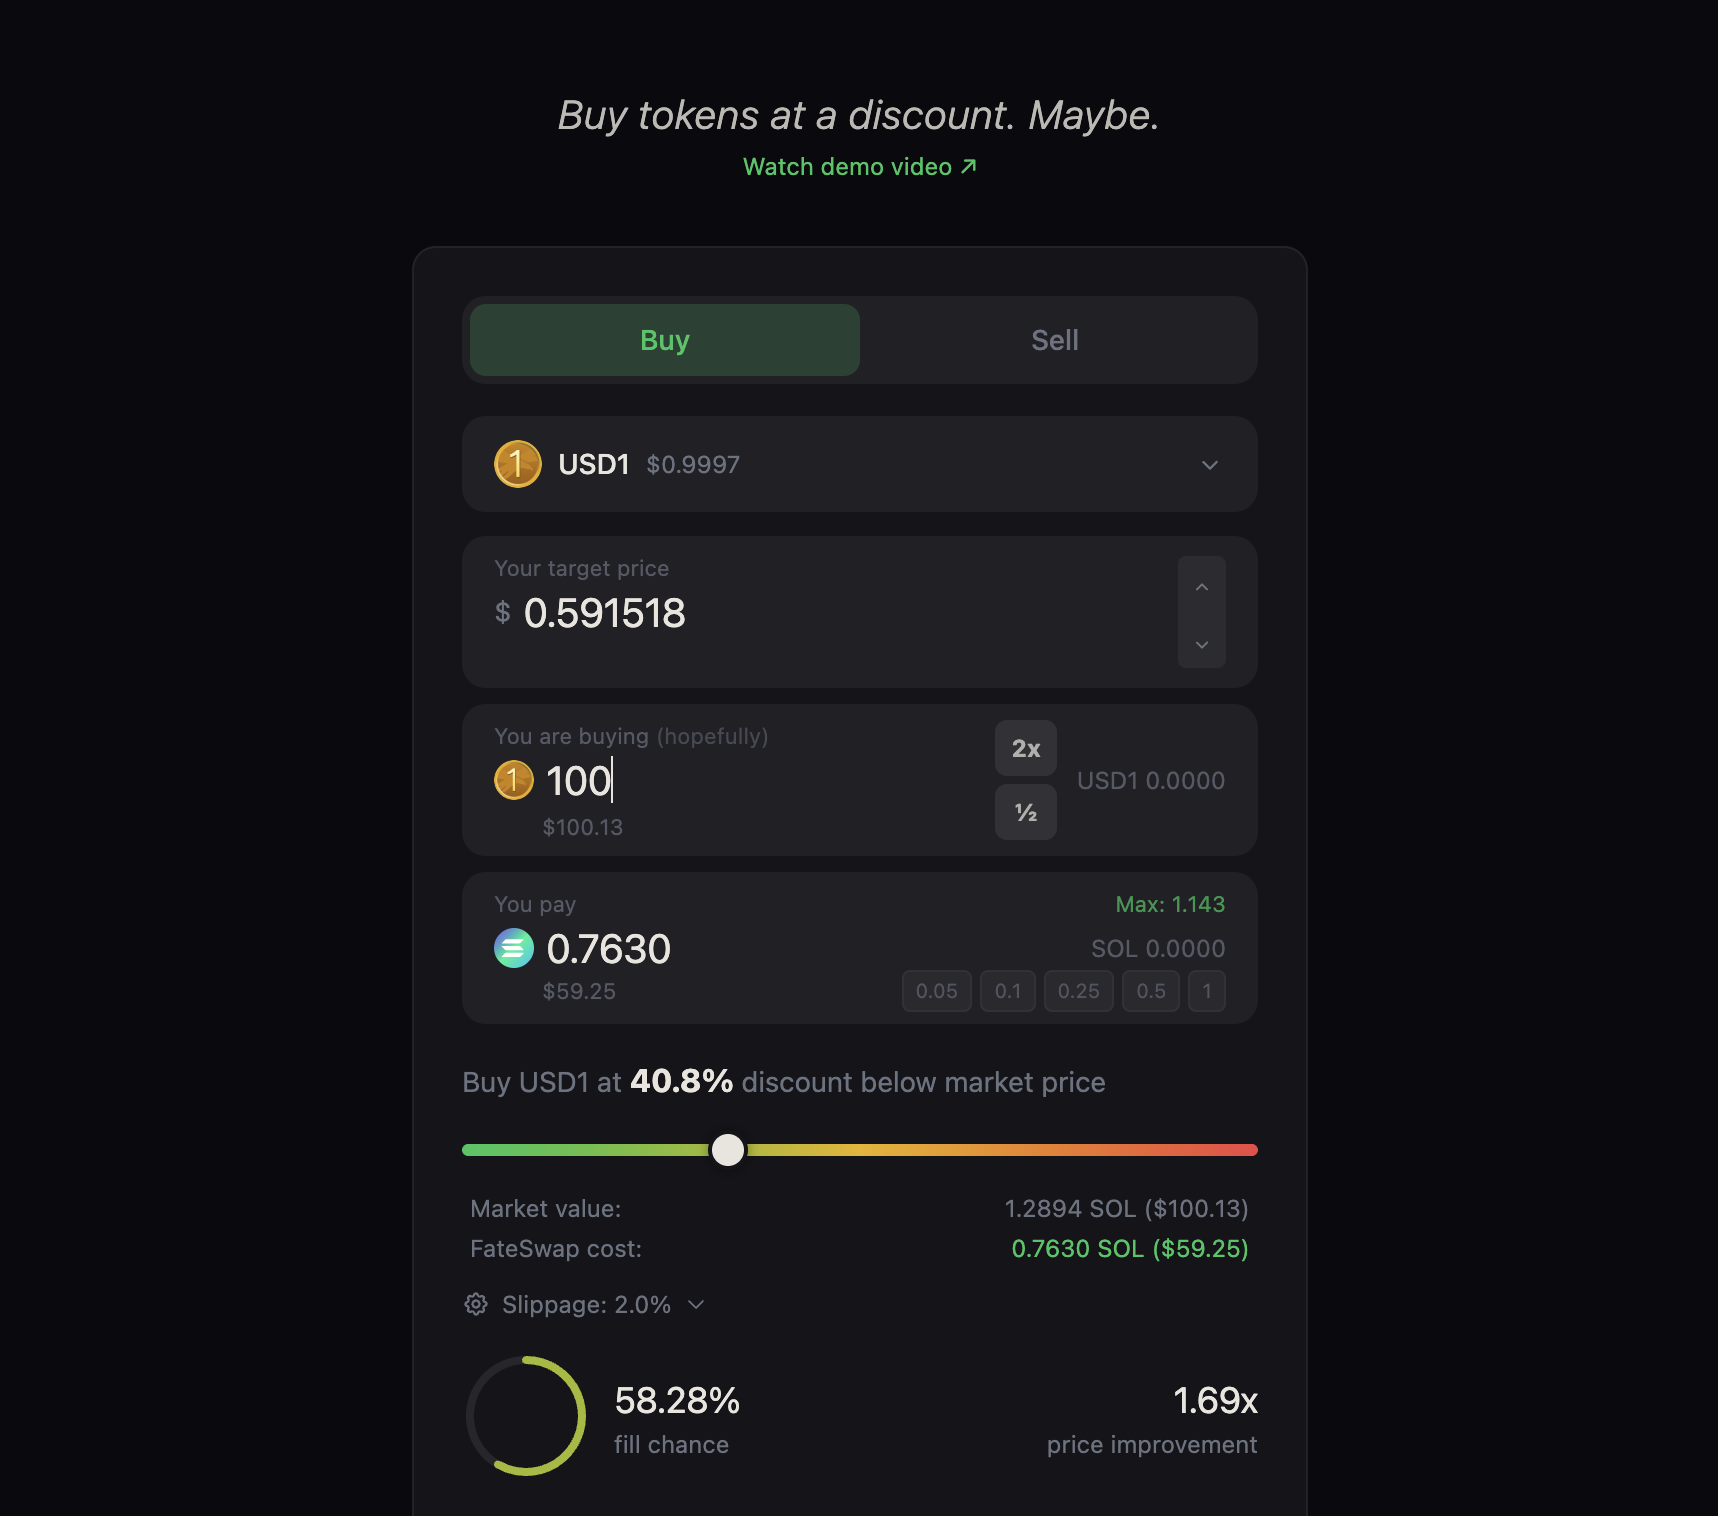Collapse the token selector chevron
This screenshot has height=1516, width=1718.
point(1209,464)
